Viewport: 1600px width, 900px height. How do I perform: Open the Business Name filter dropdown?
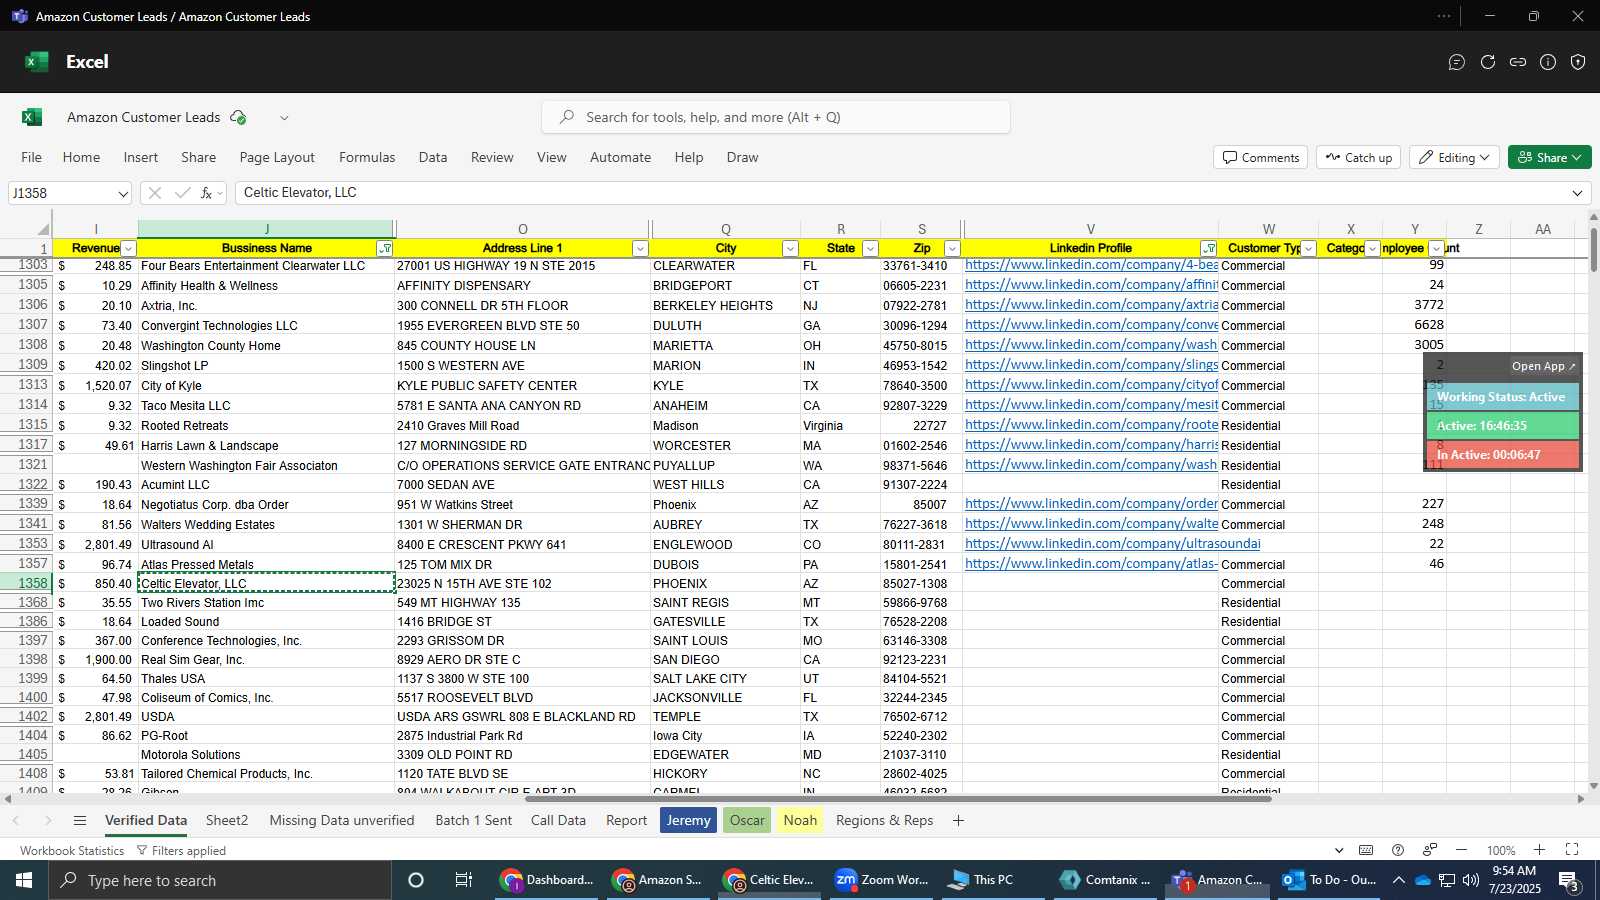point(385,249)
